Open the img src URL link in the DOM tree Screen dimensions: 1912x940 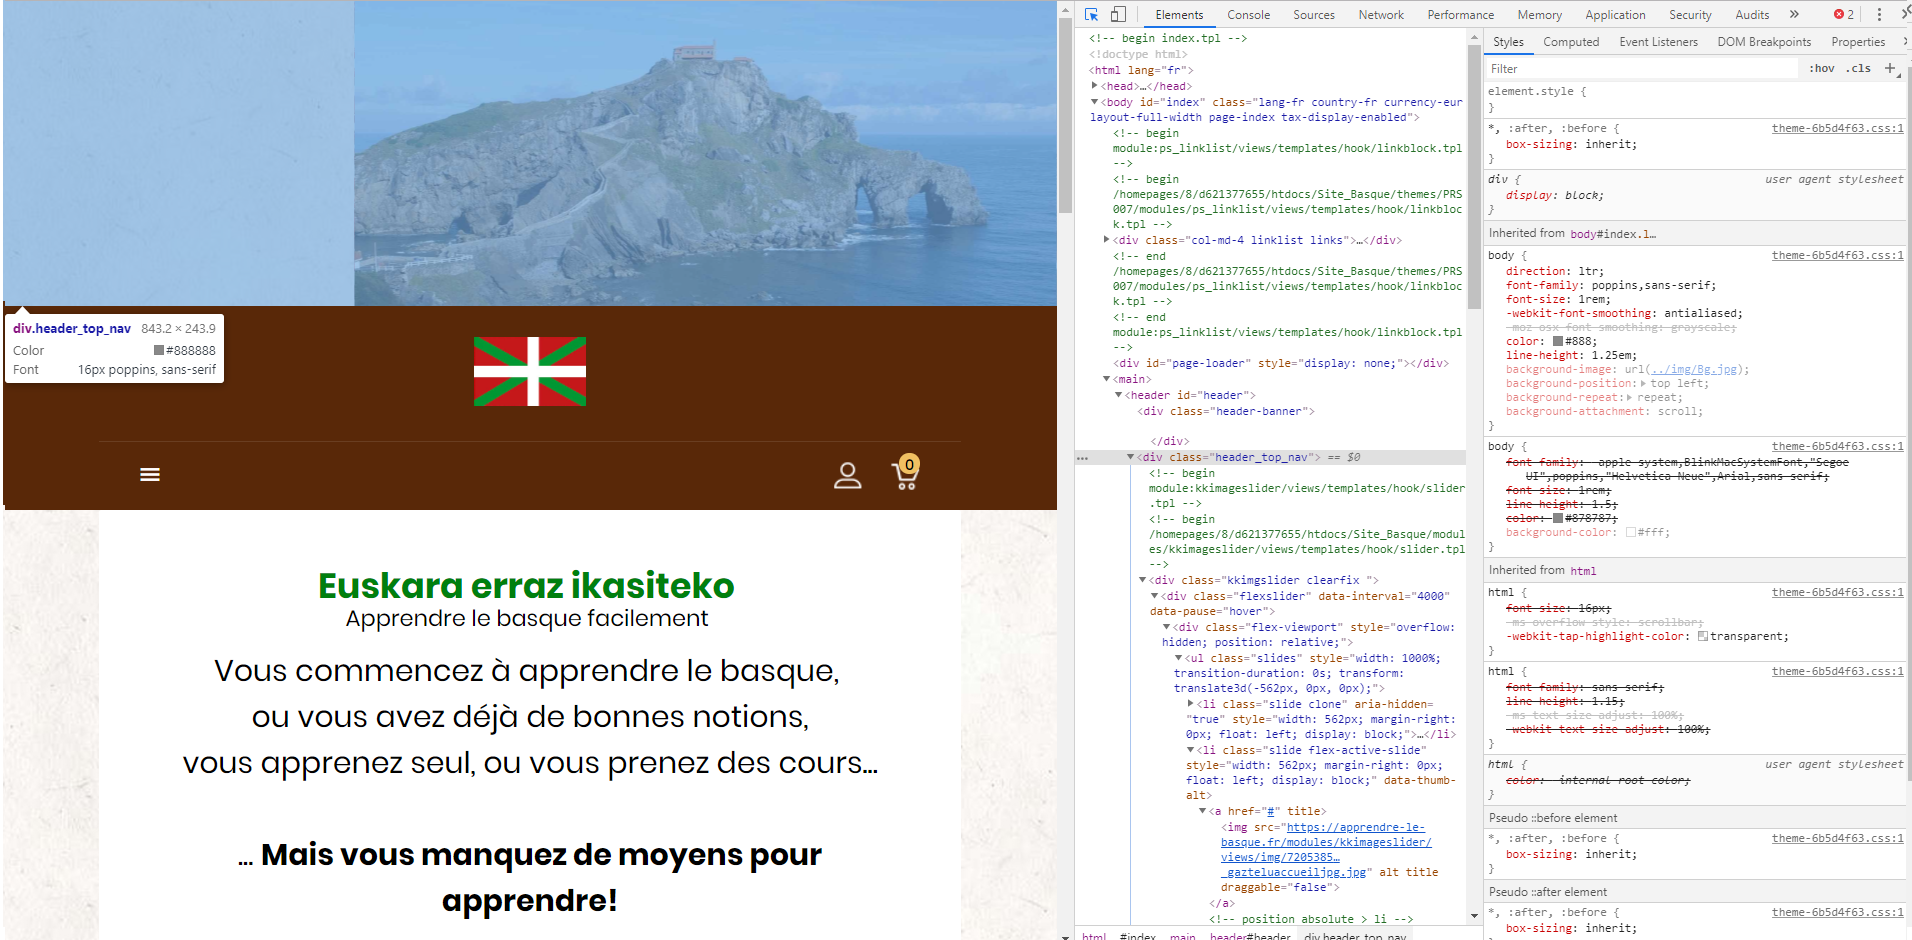(1327, 850)
